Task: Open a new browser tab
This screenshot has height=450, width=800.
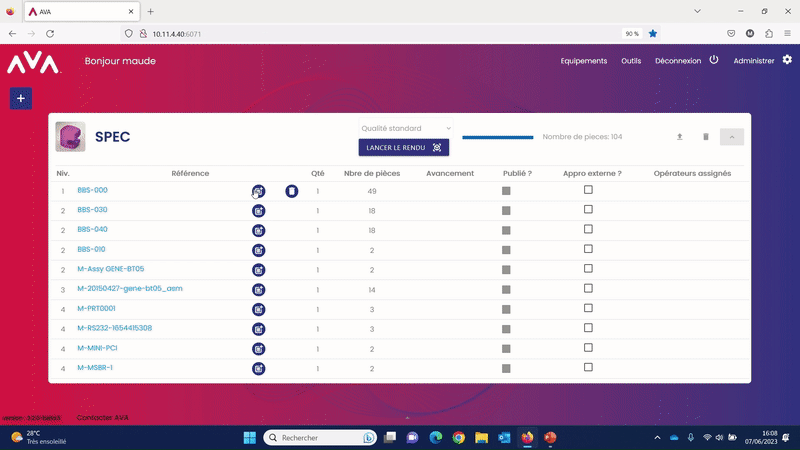Action: click(151, 12)
